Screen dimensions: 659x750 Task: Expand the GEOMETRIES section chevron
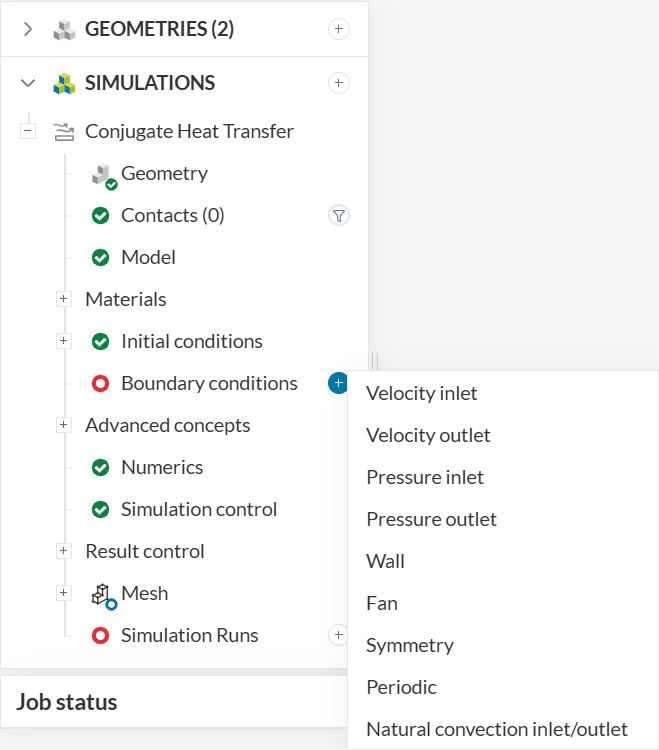(28, 29)
